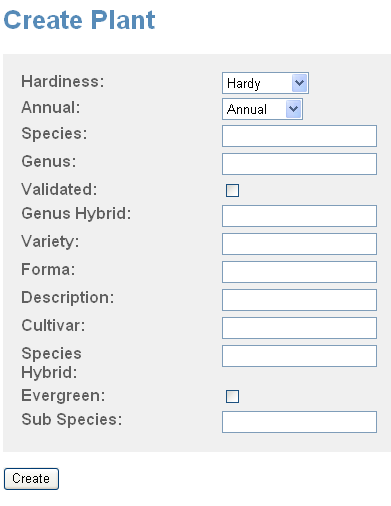Viewport: 391px width, 506px height.
Task: Select the Variety input box
Action: tap(299, 244)
